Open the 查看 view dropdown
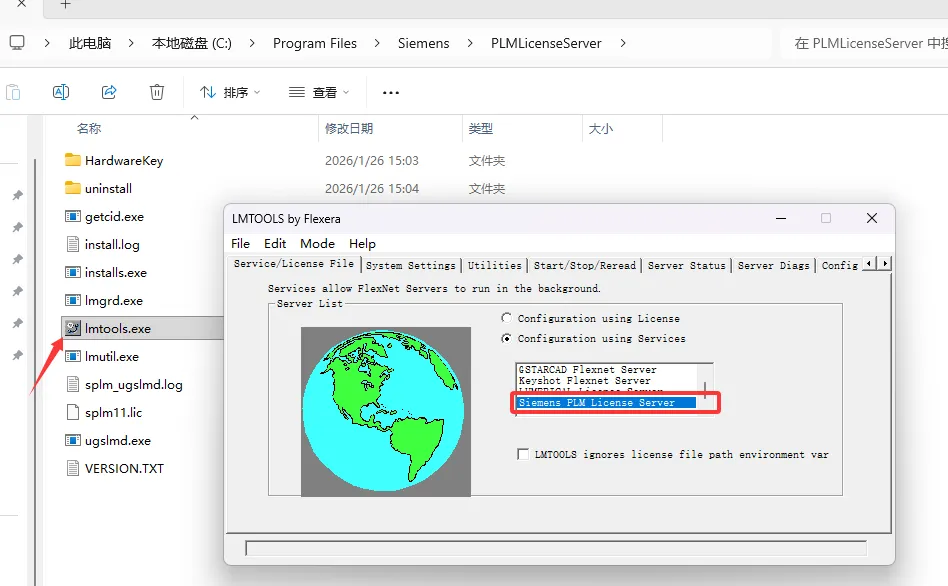This screenshot has height=586, width=948. 319,93
